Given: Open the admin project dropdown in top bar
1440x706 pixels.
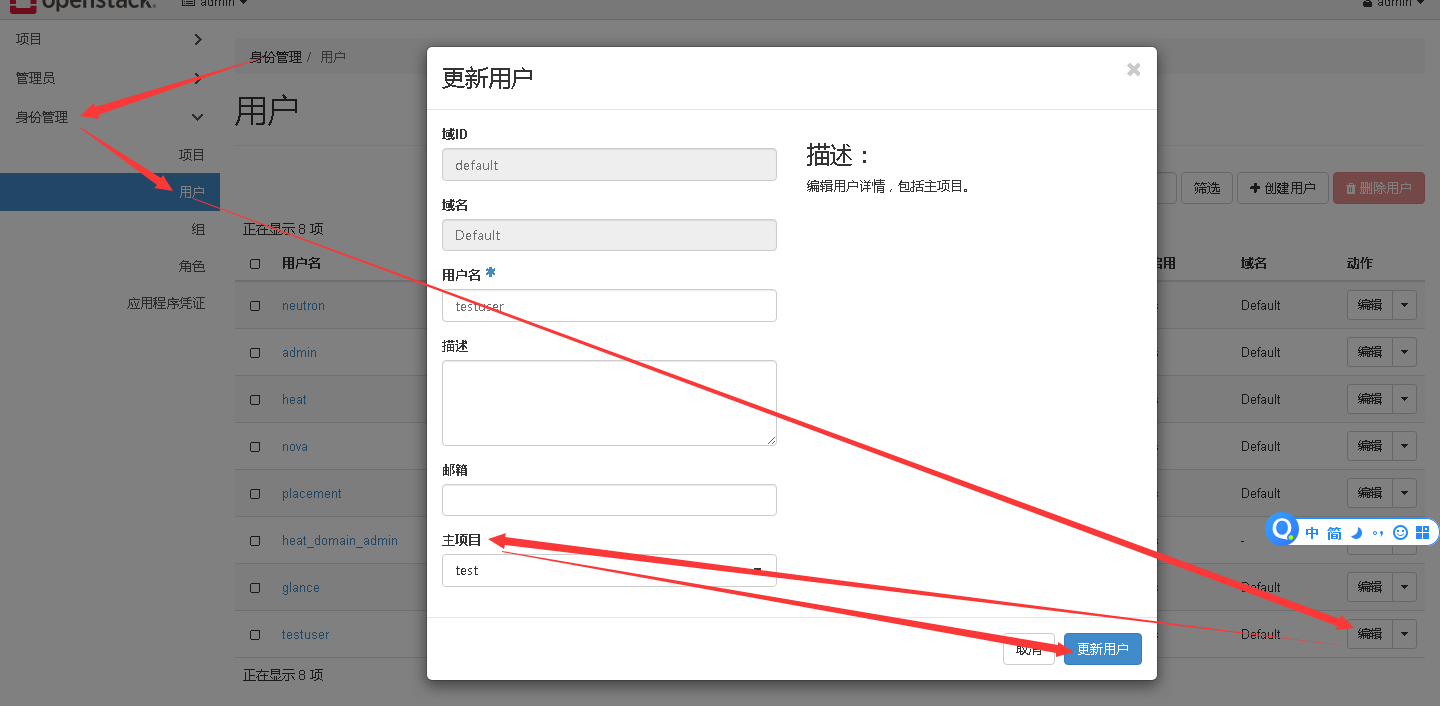Looking at the screenshot, I should 214,4.
